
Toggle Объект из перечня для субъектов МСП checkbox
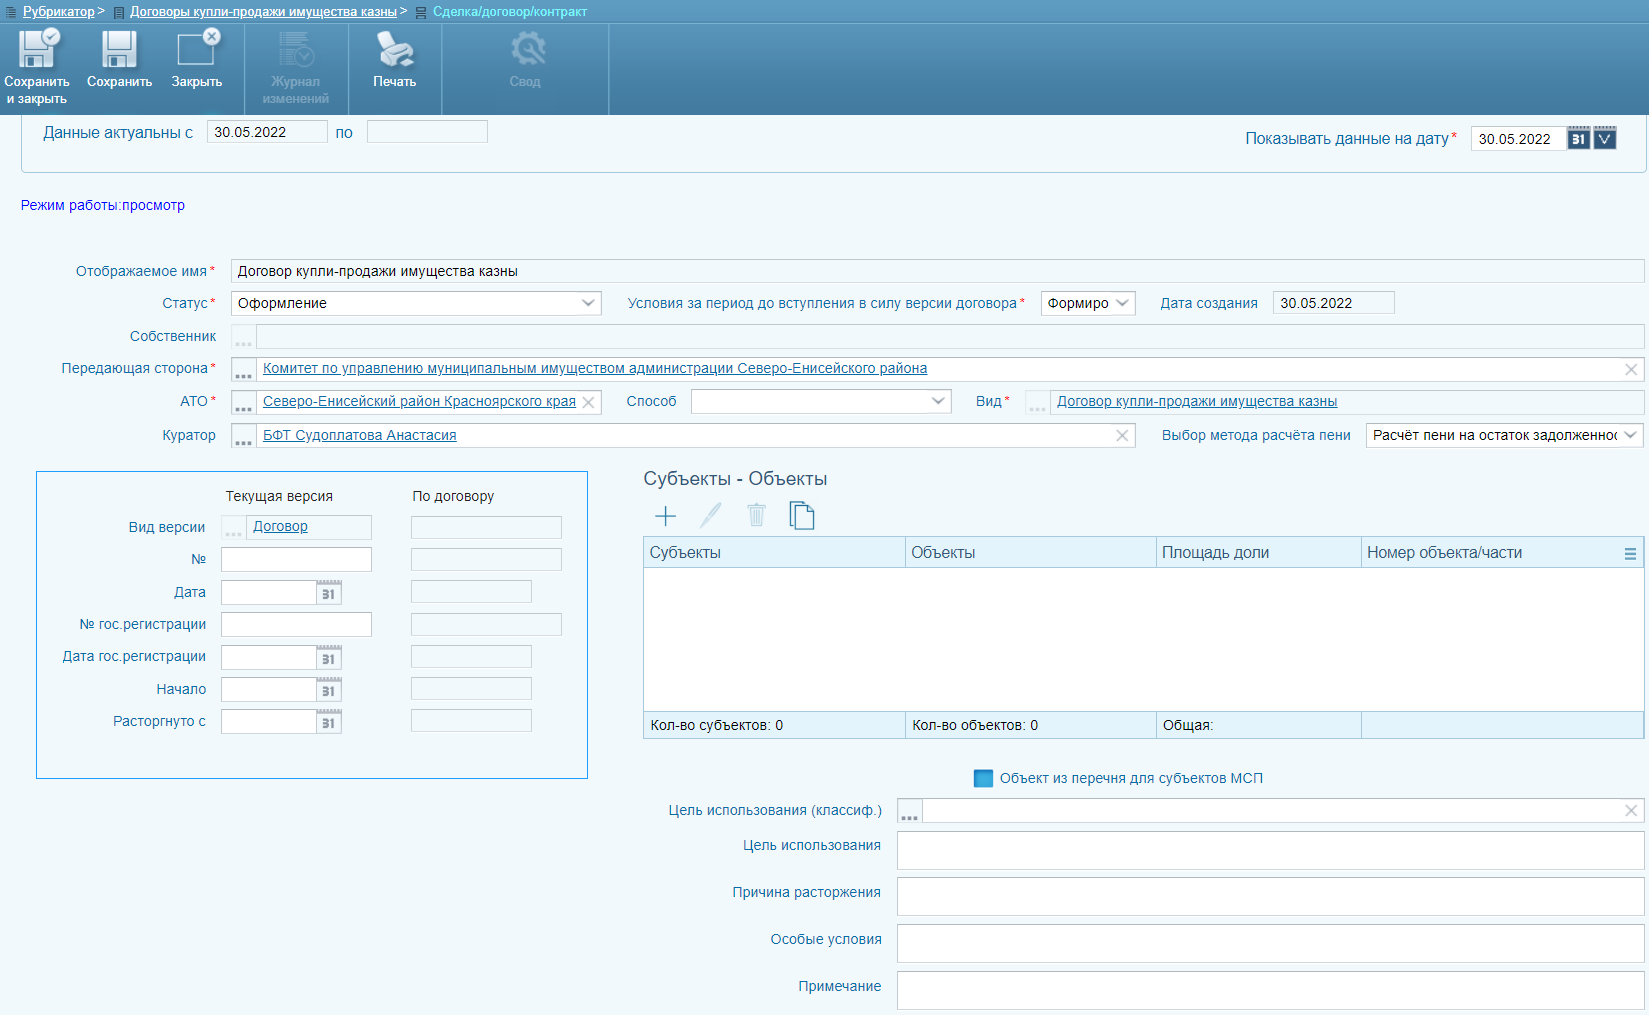tap(983, 778)
